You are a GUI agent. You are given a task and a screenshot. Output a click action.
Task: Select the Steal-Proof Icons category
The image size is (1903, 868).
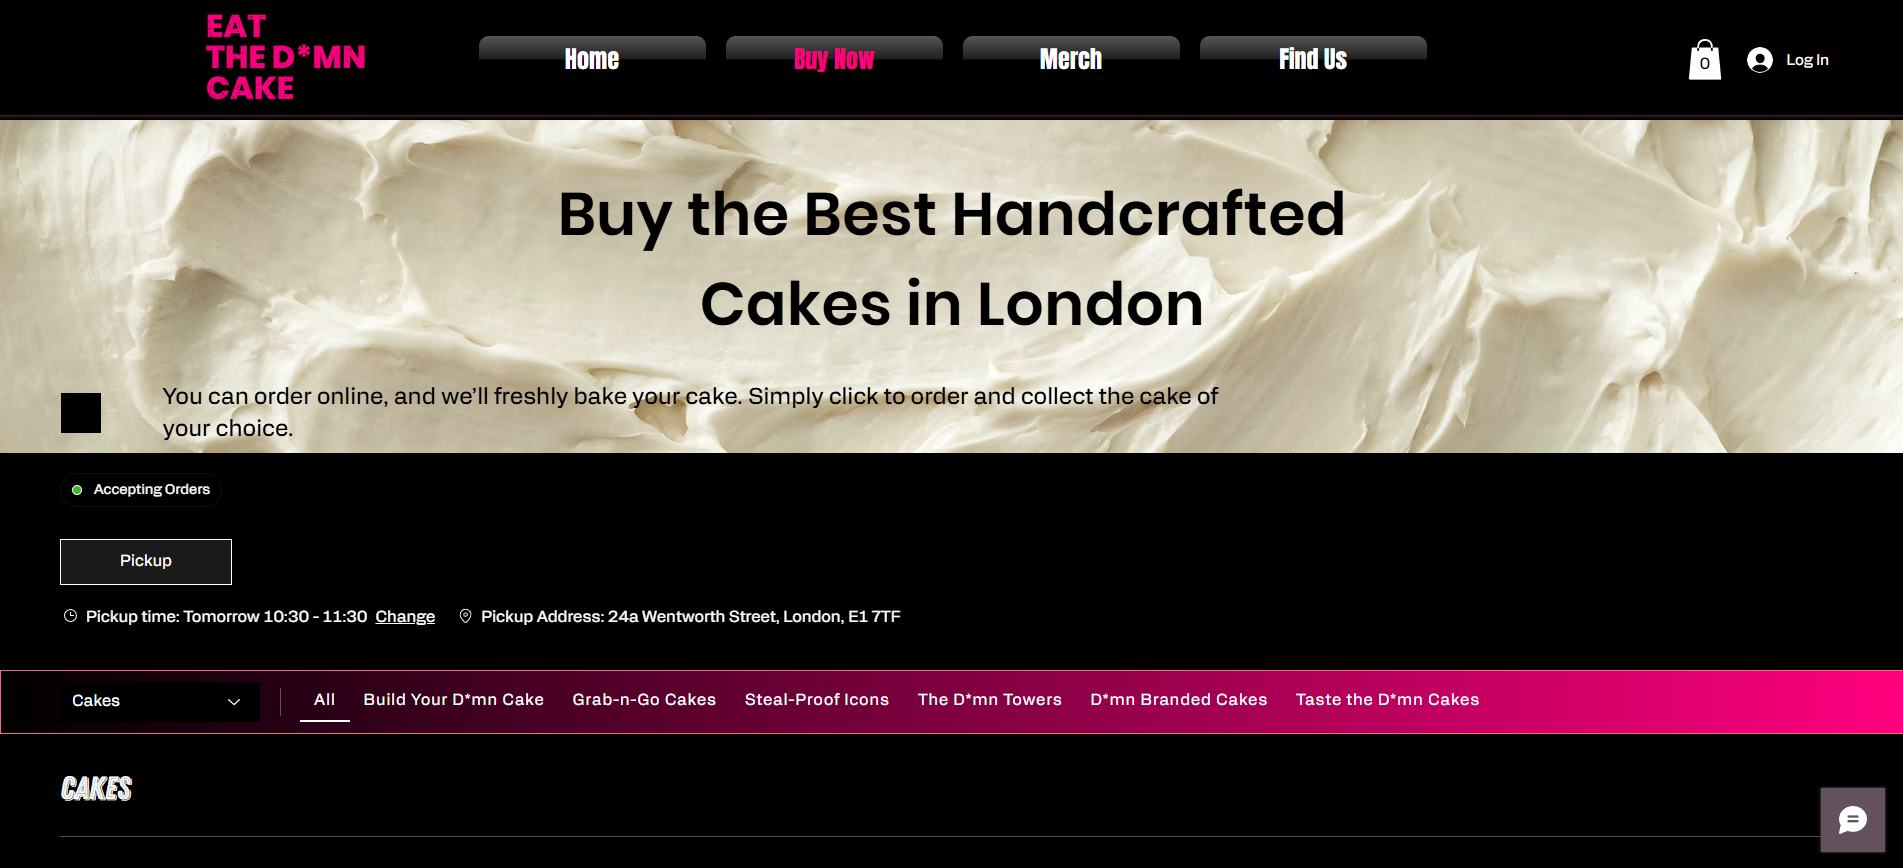click(817, 700)
